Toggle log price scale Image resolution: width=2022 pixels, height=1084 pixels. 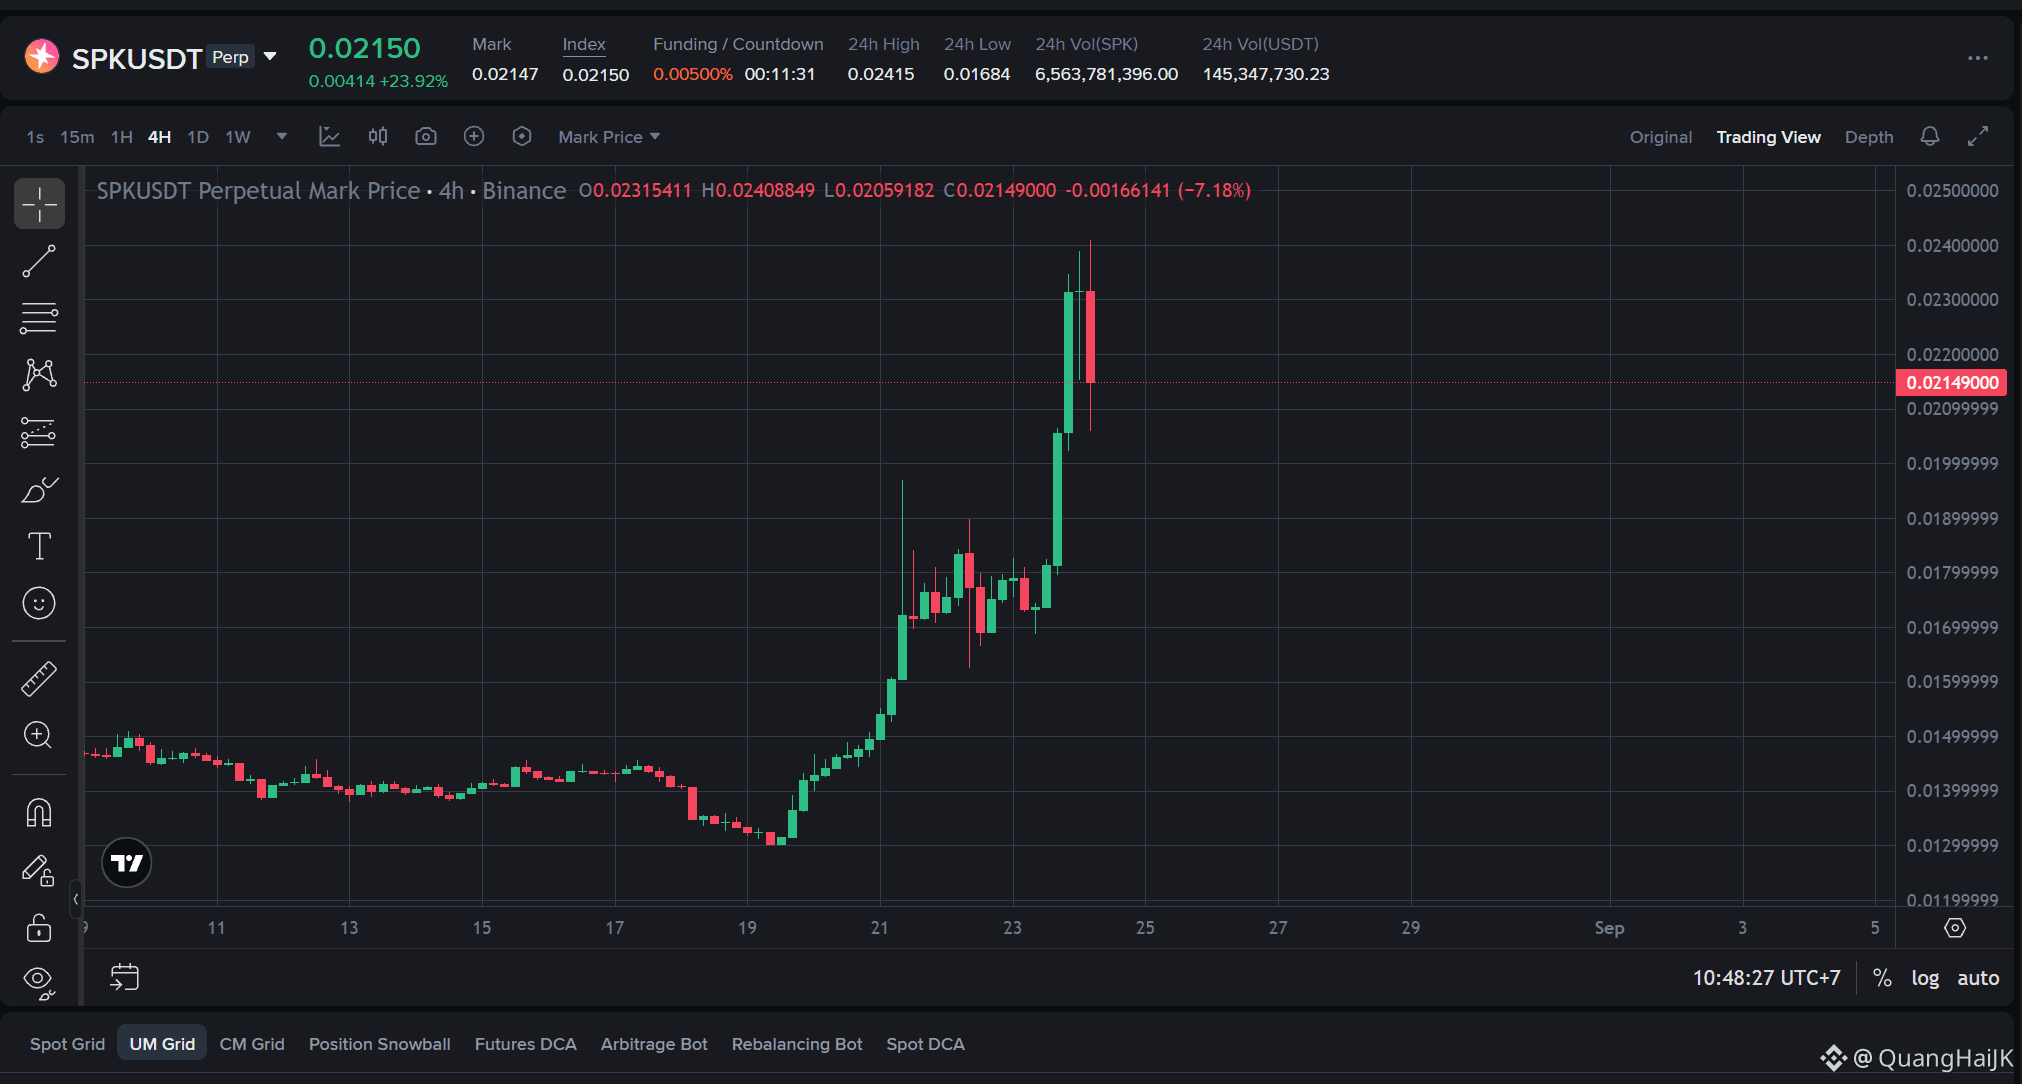tap(1925, 978)
